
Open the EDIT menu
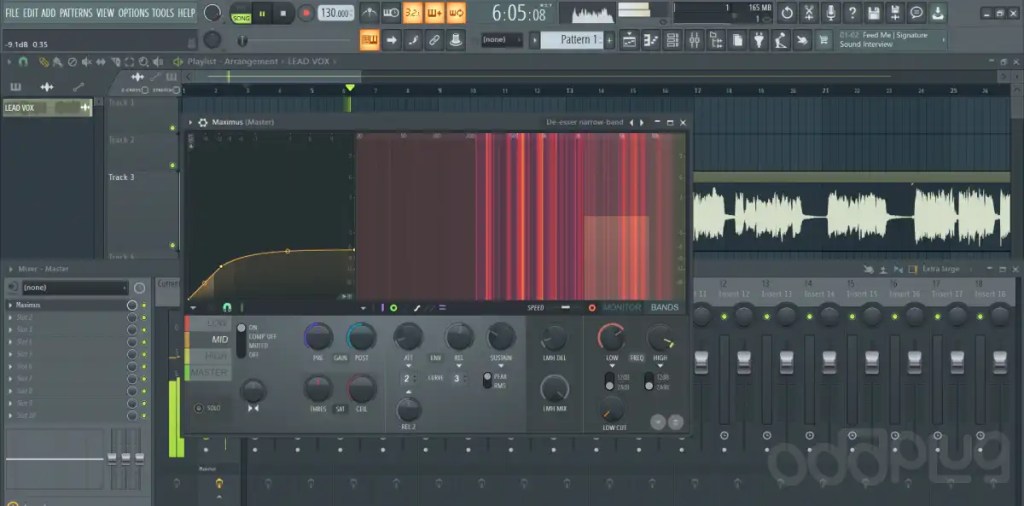pos(30,12)
